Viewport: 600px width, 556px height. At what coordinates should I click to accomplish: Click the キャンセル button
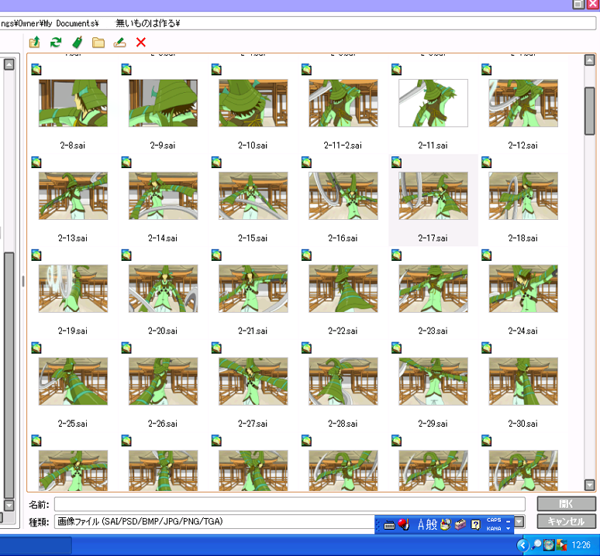566,521
